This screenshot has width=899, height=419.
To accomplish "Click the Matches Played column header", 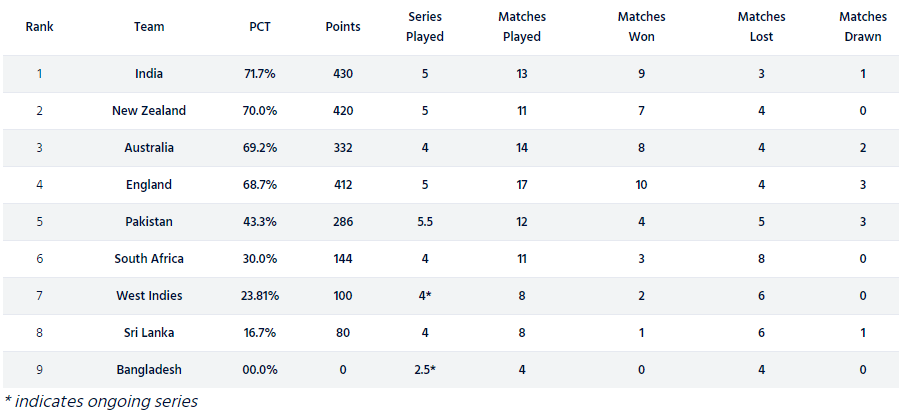I will tap(521, 27).
